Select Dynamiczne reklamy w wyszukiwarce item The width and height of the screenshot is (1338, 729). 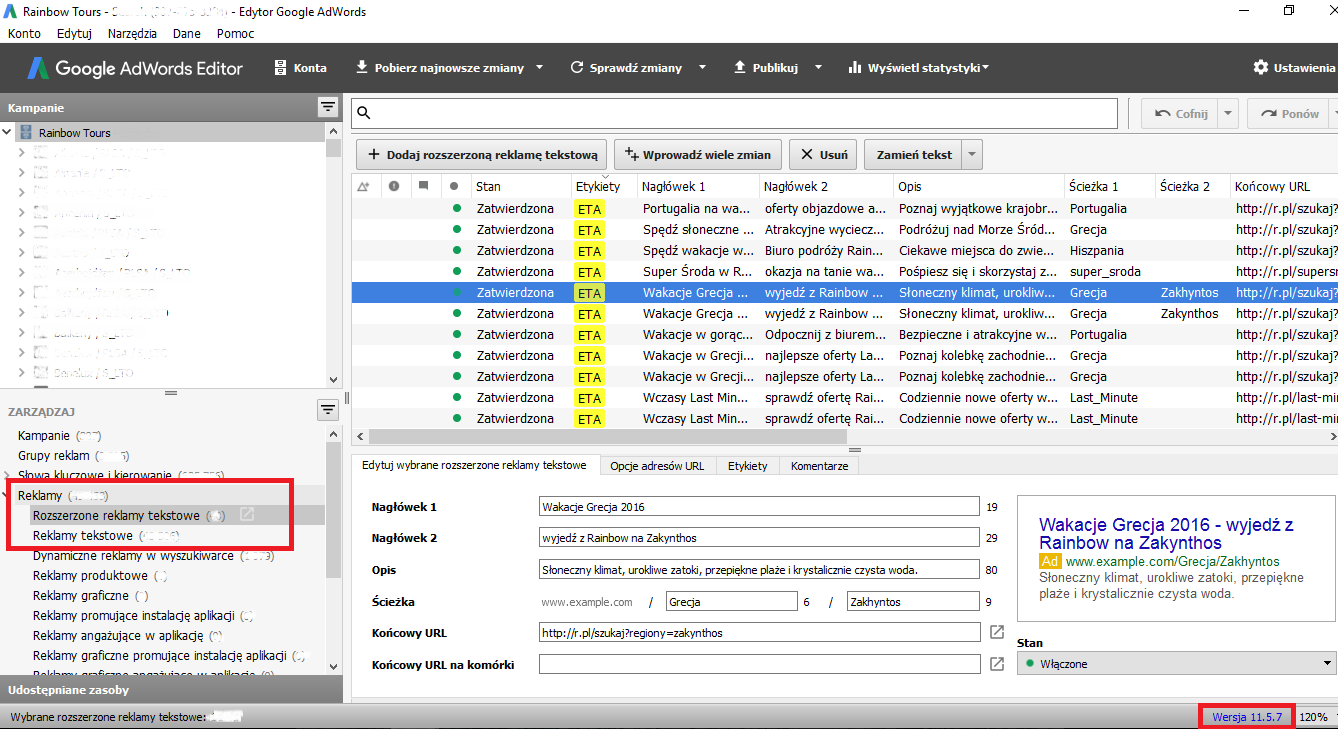pos(133,556)
